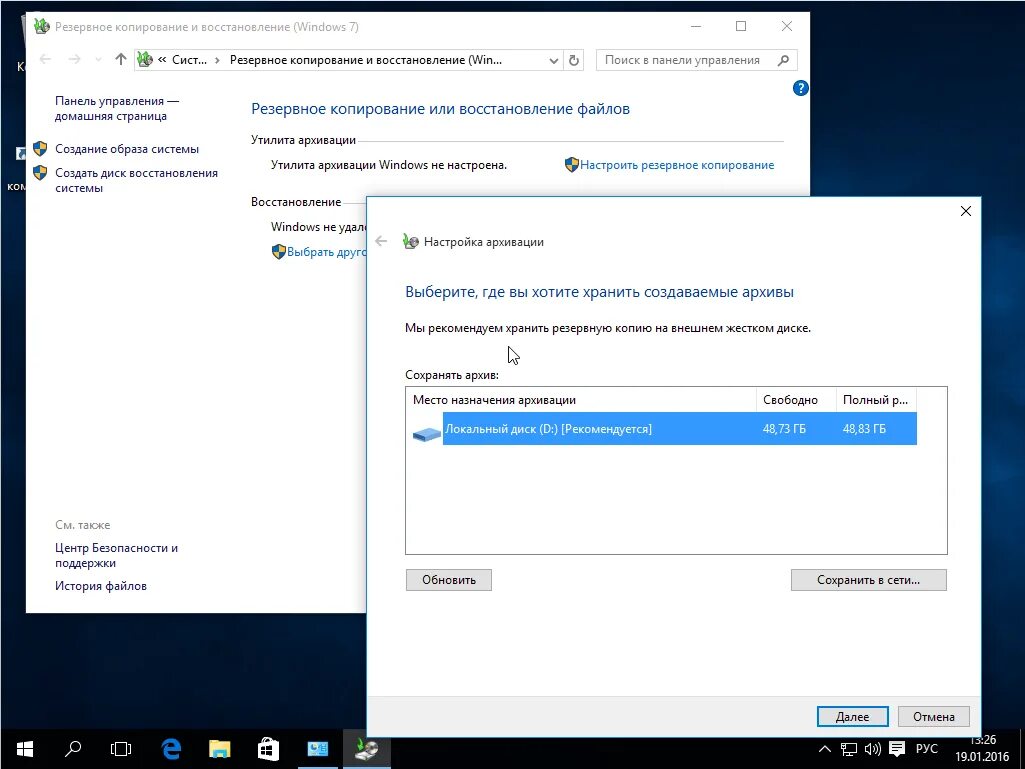This screenshot has width=1025, height=769.
Task: Click the back arrow in Настройка архивации dialog
Action: (x=381, y=241)
